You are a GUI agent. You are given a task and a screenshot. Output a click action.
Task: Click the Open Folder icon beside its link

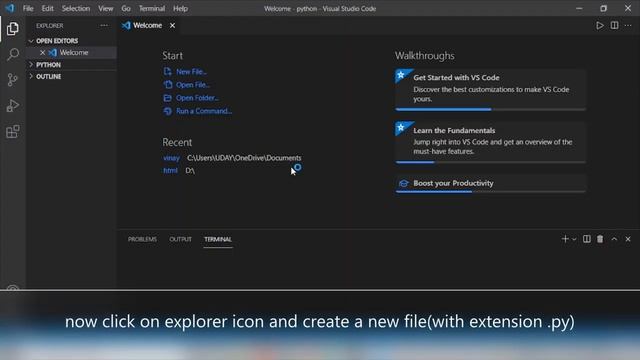167,98
